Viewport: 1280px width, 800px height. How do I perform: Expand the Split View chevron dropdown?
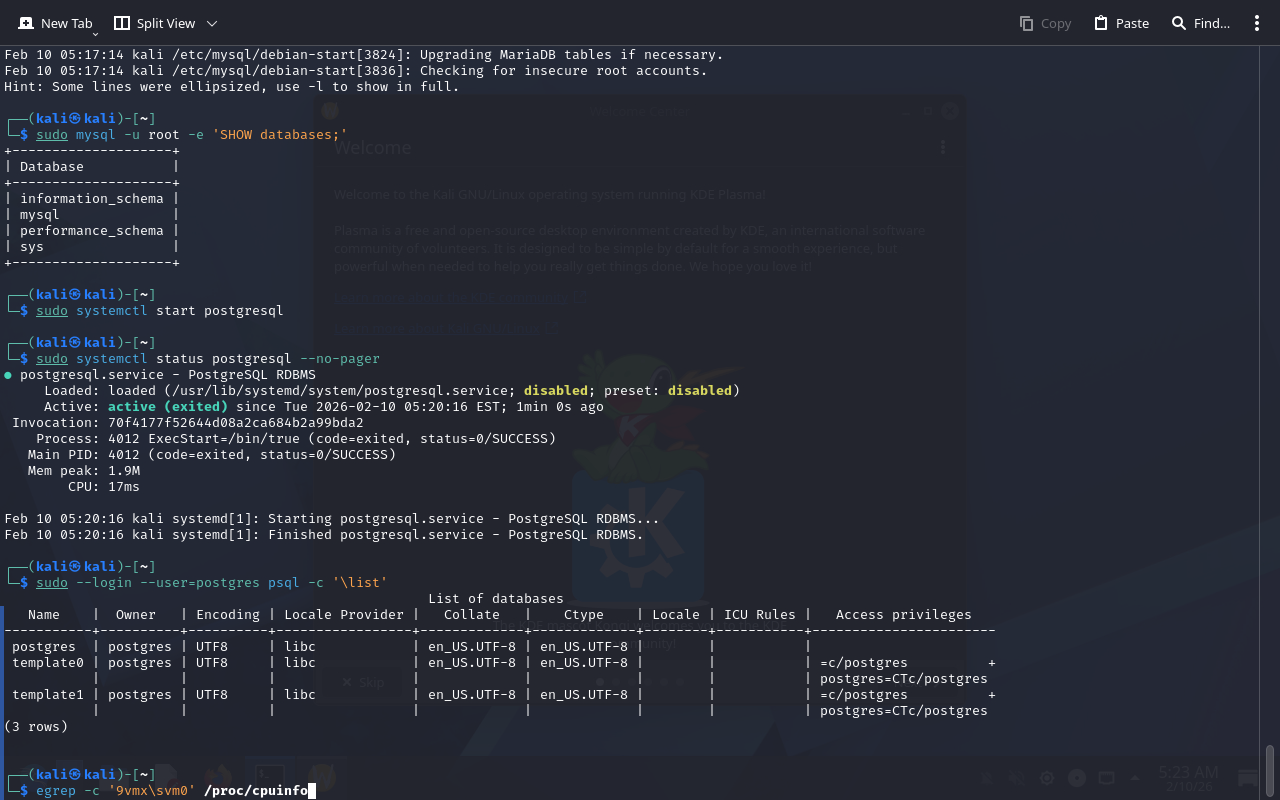pos(211,23)
